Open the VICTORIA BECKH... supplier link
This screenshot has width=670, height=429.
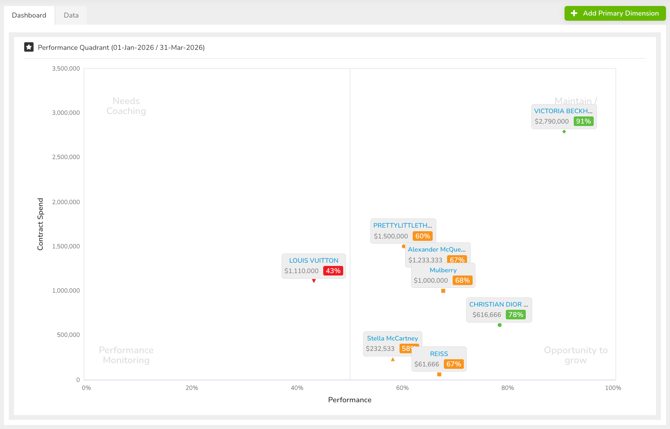(563, 111)
